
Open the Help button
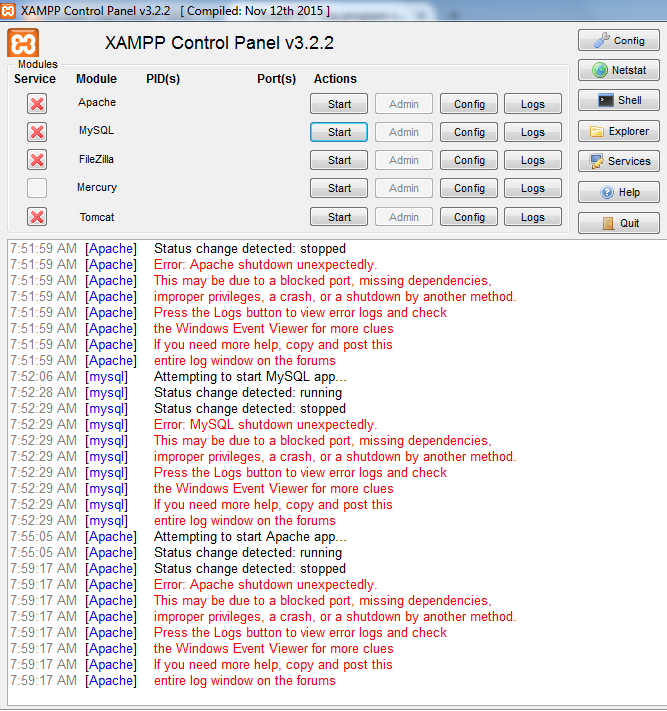coord(618,192)
